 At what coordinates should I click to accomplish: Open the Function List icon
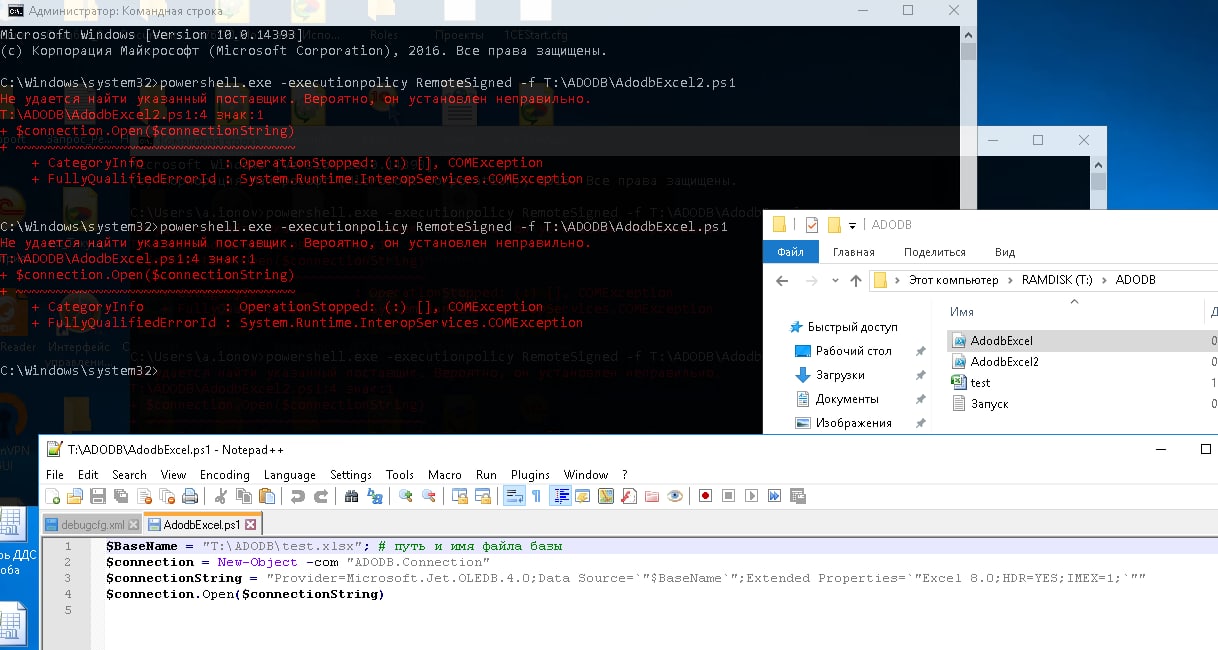[629, 496]
